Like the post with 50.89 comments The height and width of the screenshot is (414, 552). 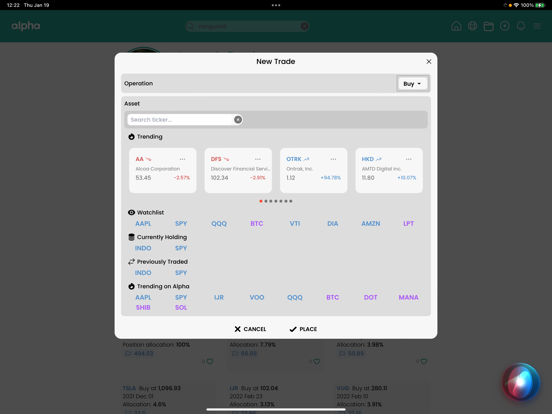coord(424,362)
